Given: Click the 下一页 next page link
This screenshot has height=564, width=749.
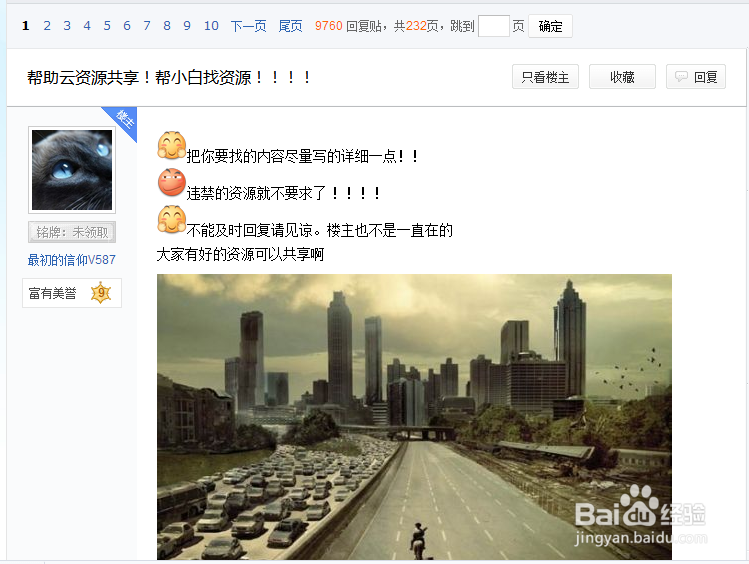Looking at the screenshot, I should 248,26.
